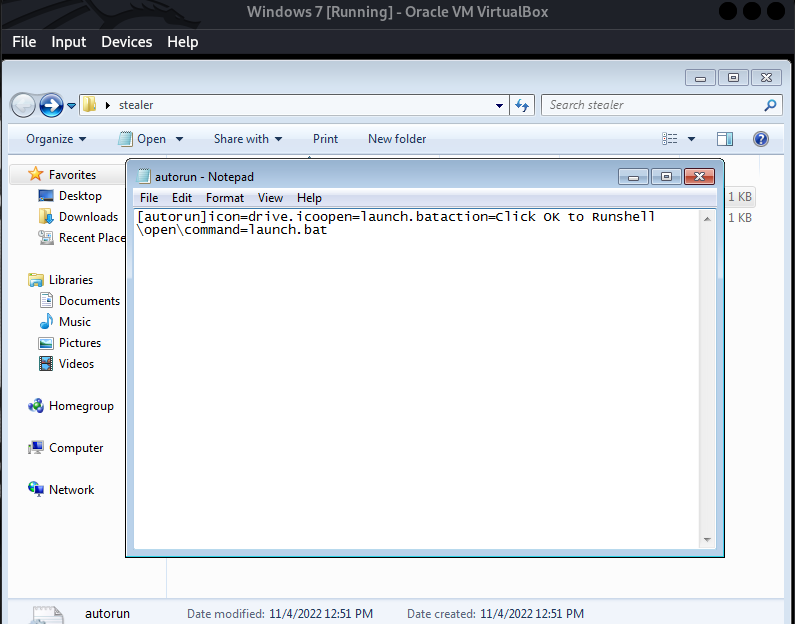Viewport: 795px width, 624px height.
Task: Click the Open toolbar button
Action: point(142,139)
